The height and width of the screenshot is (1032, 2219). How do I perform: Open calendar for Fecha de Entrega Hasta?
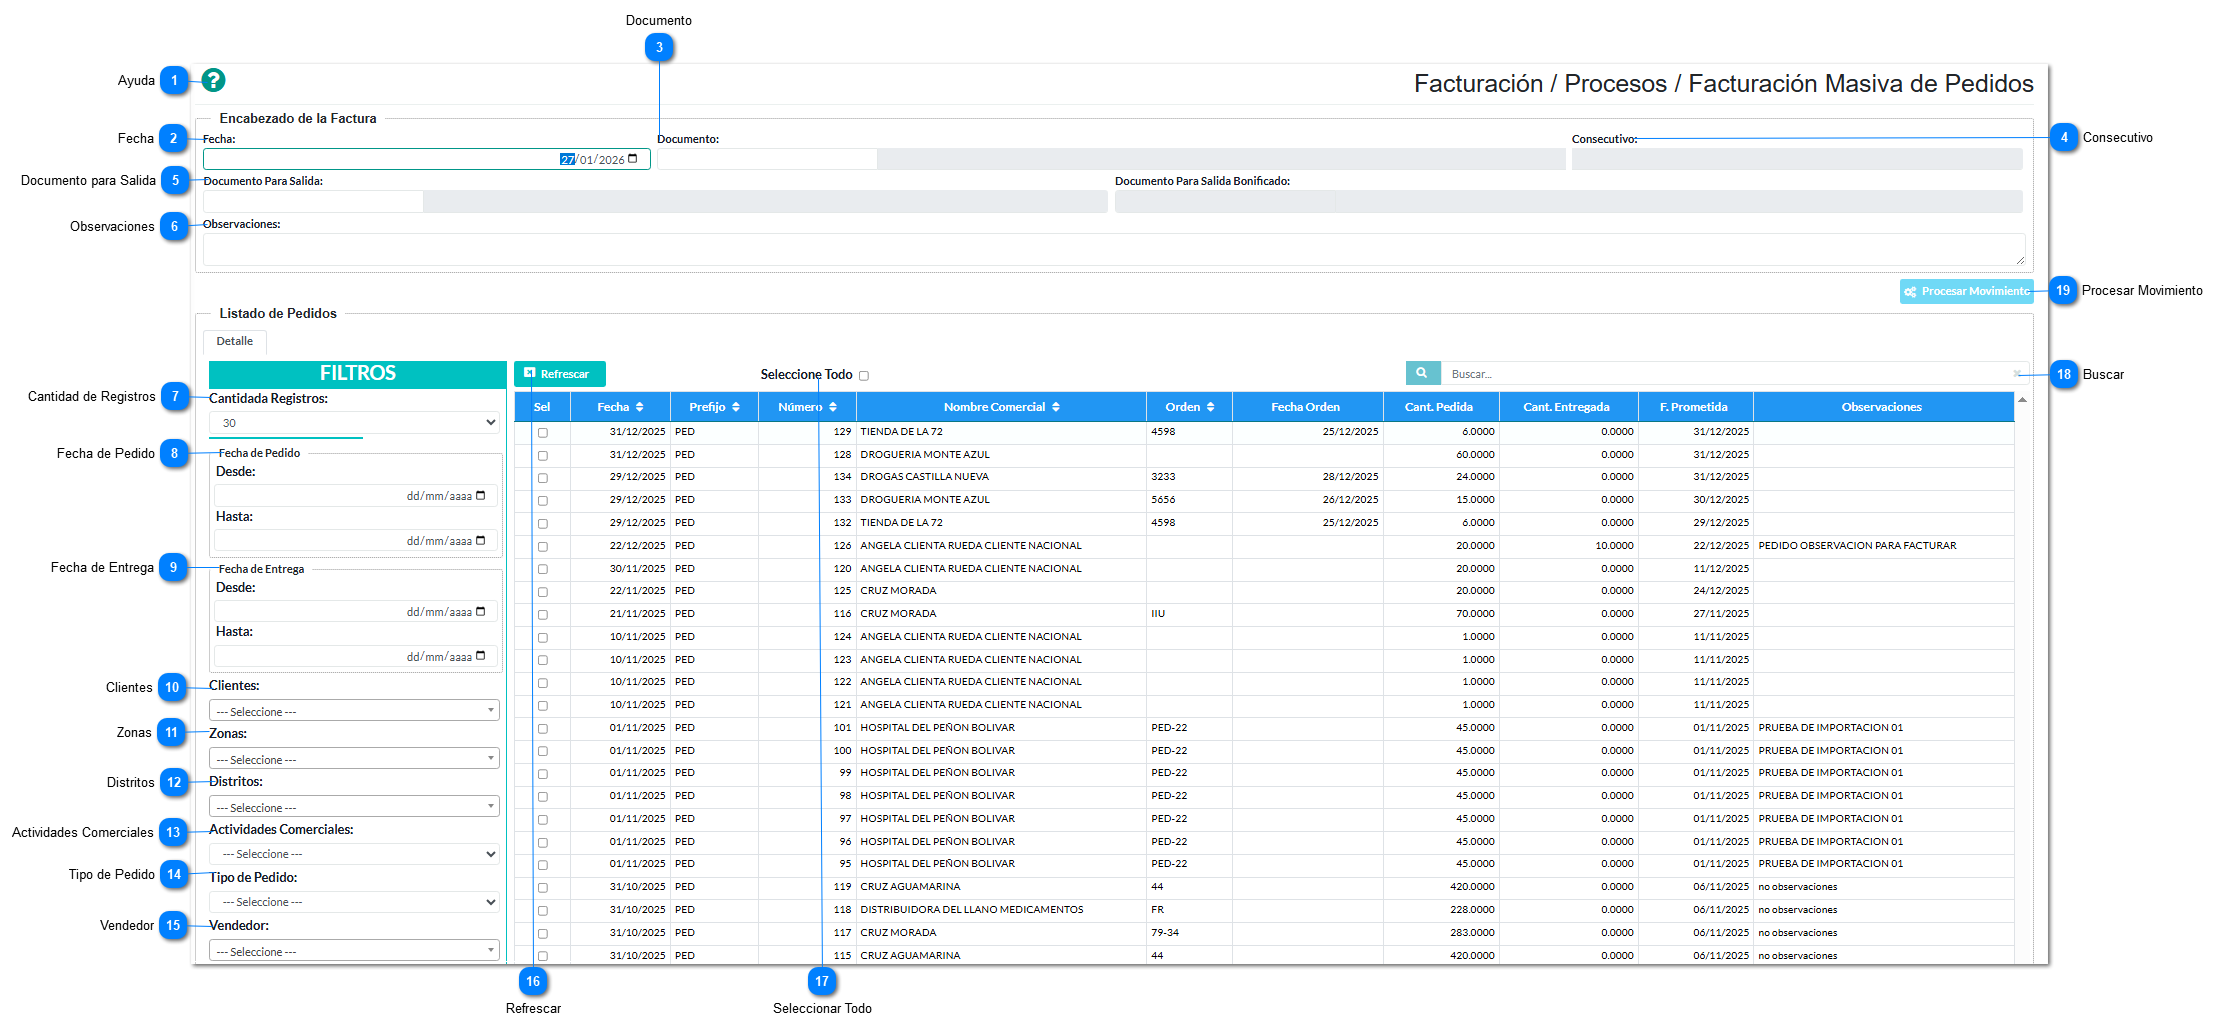pyautogui.click(x=481, y=656)
